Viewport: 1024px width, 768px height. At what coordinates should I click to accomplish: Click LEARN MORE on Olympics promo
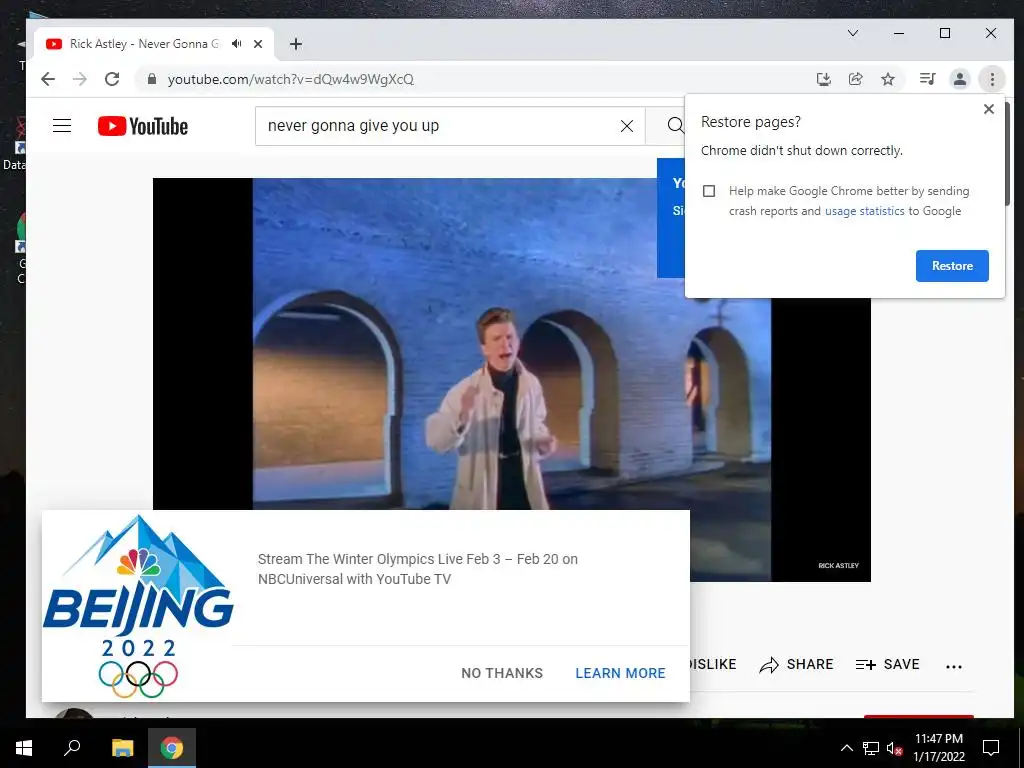tap(620, 673)
